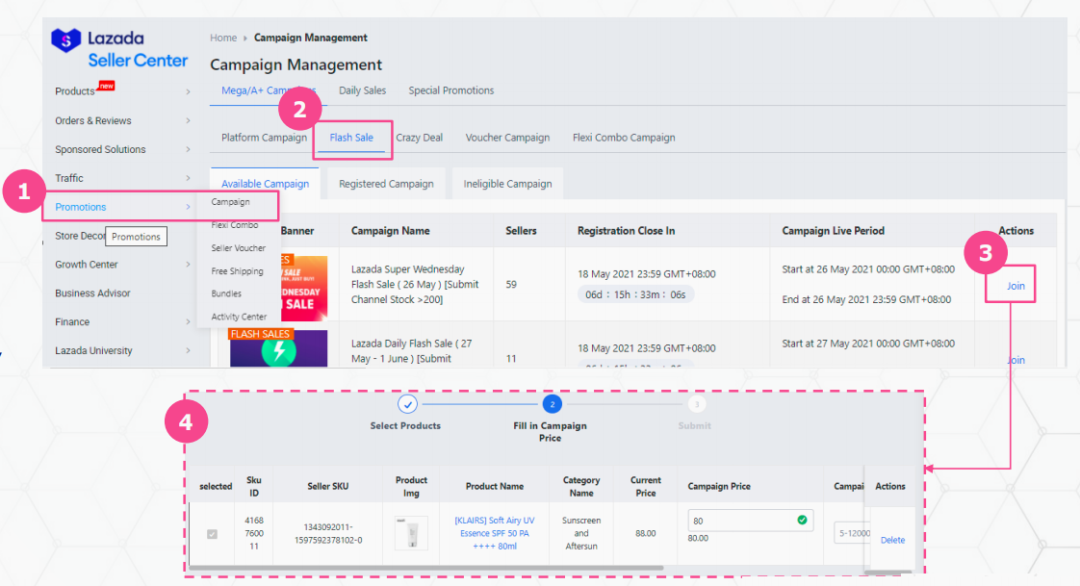Click the horizontal scrollbar under product table

click(x=427, y=568)
